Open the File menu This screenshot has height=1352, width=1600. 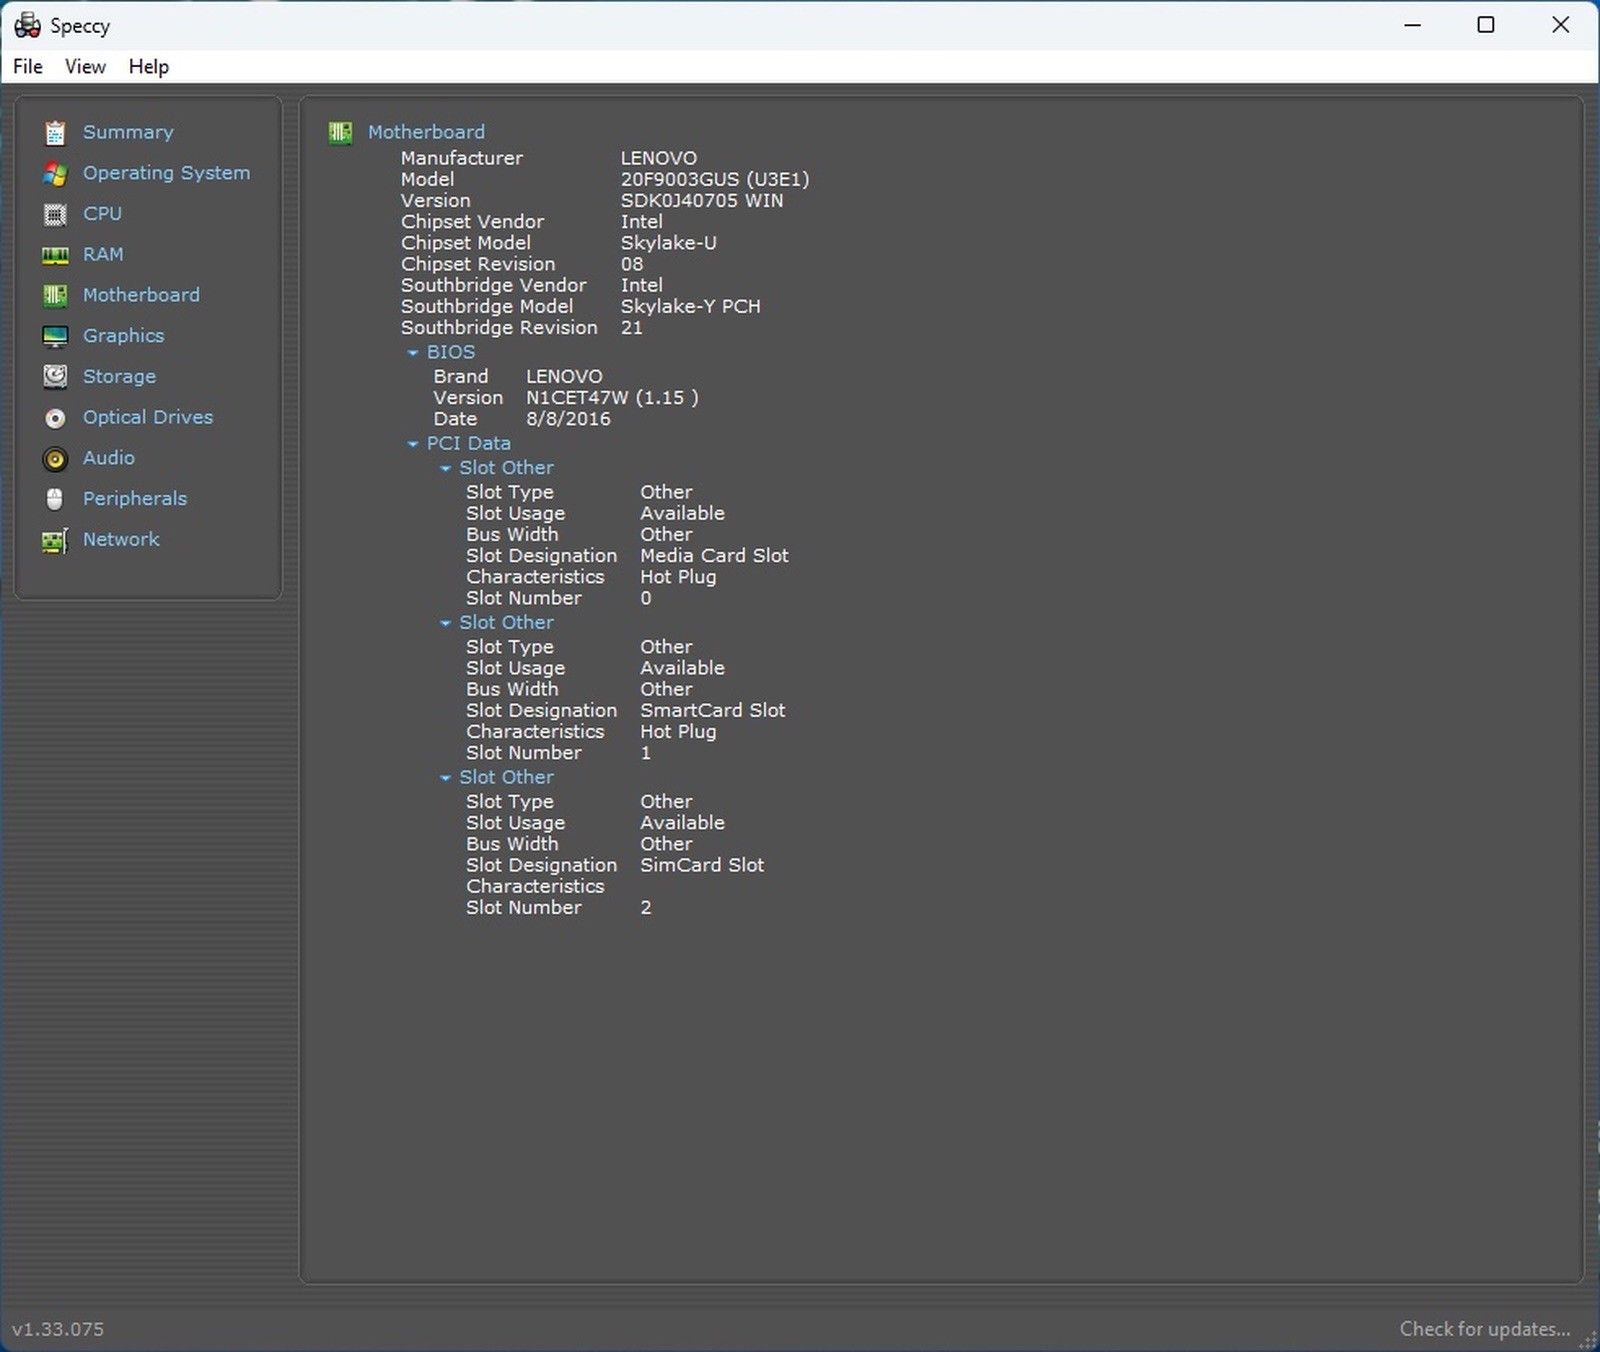pyautogui.click(x=28, y=66)
